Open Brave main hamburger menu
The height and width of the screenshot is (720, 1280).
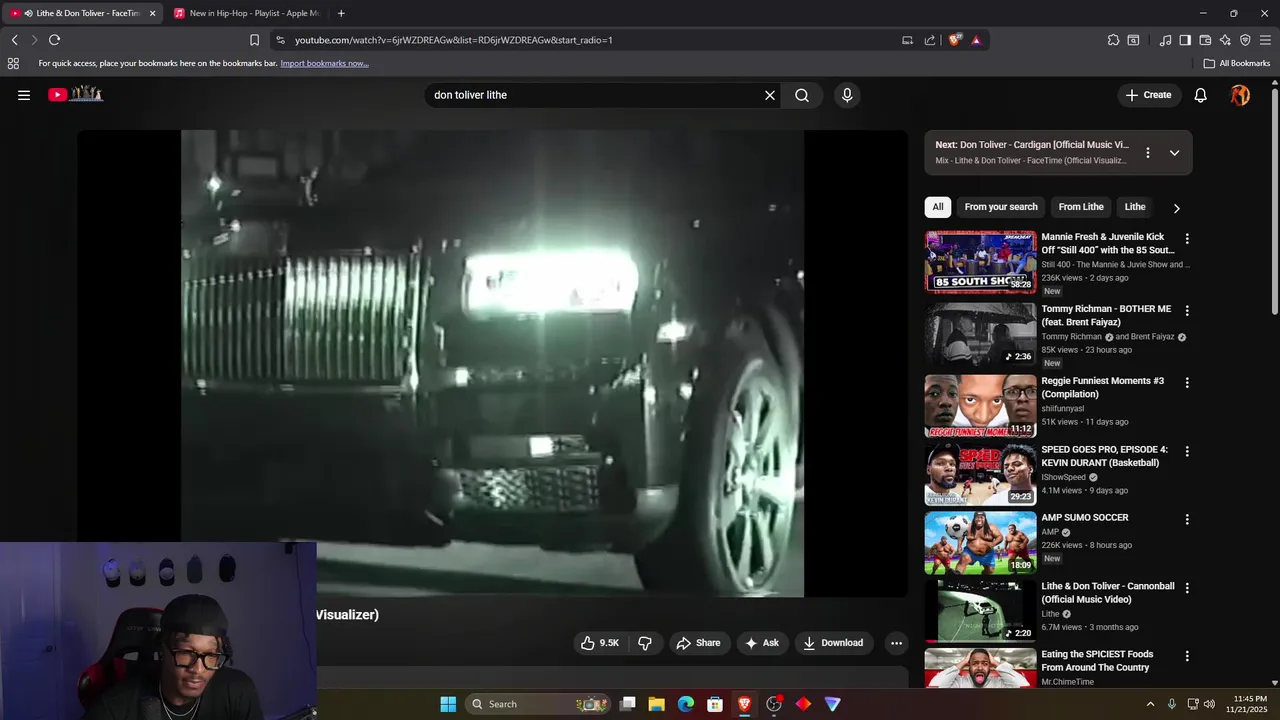pos(1266,40)
